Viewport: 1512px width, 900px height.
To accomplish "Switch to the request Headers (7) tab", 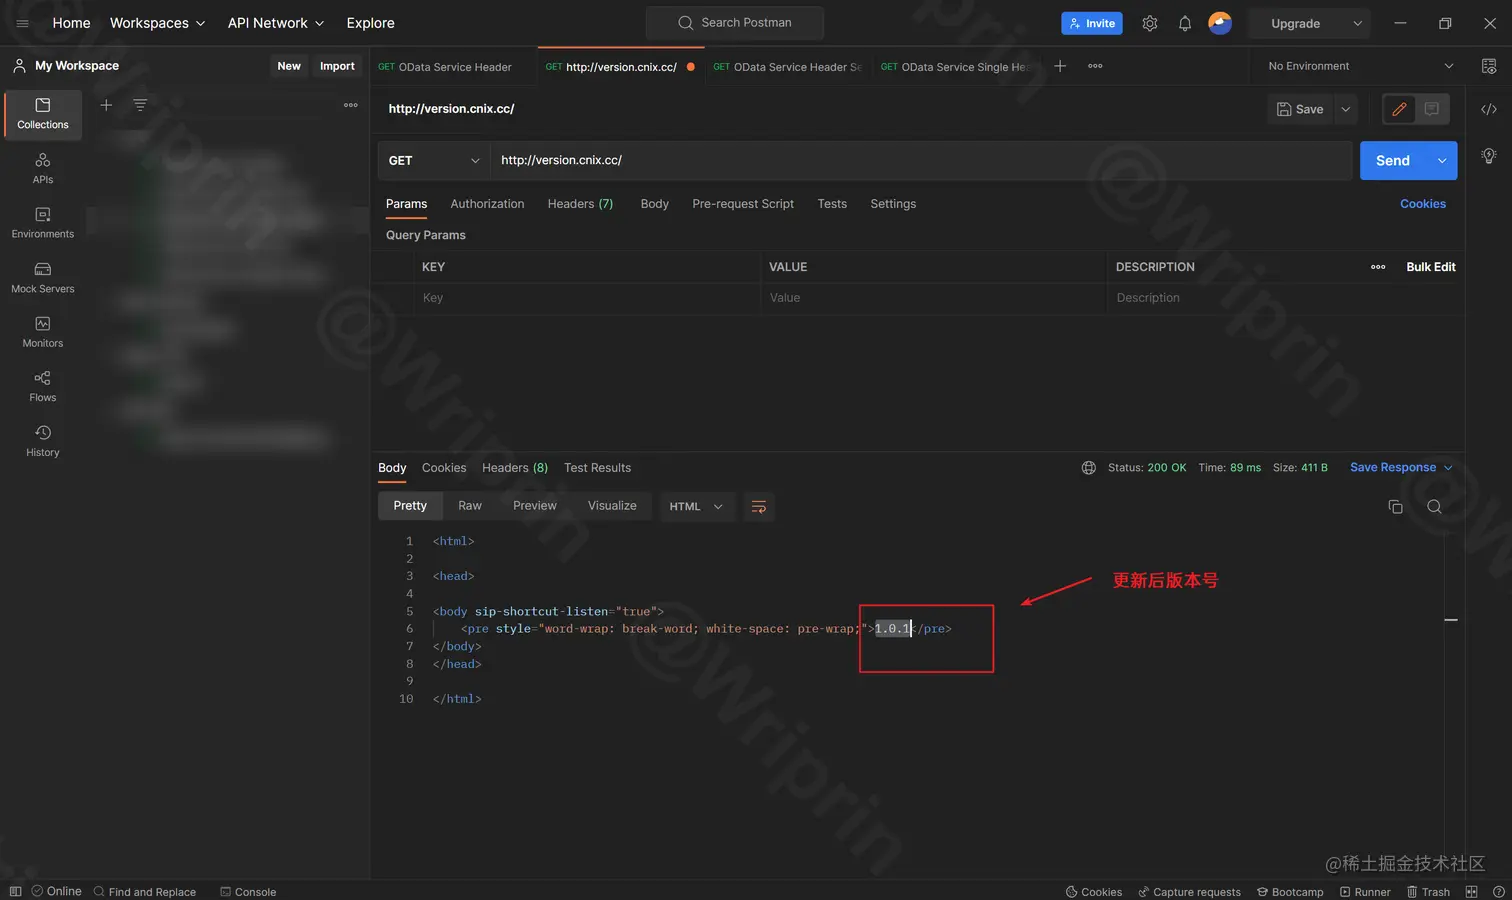I will [x=580, y=204].
